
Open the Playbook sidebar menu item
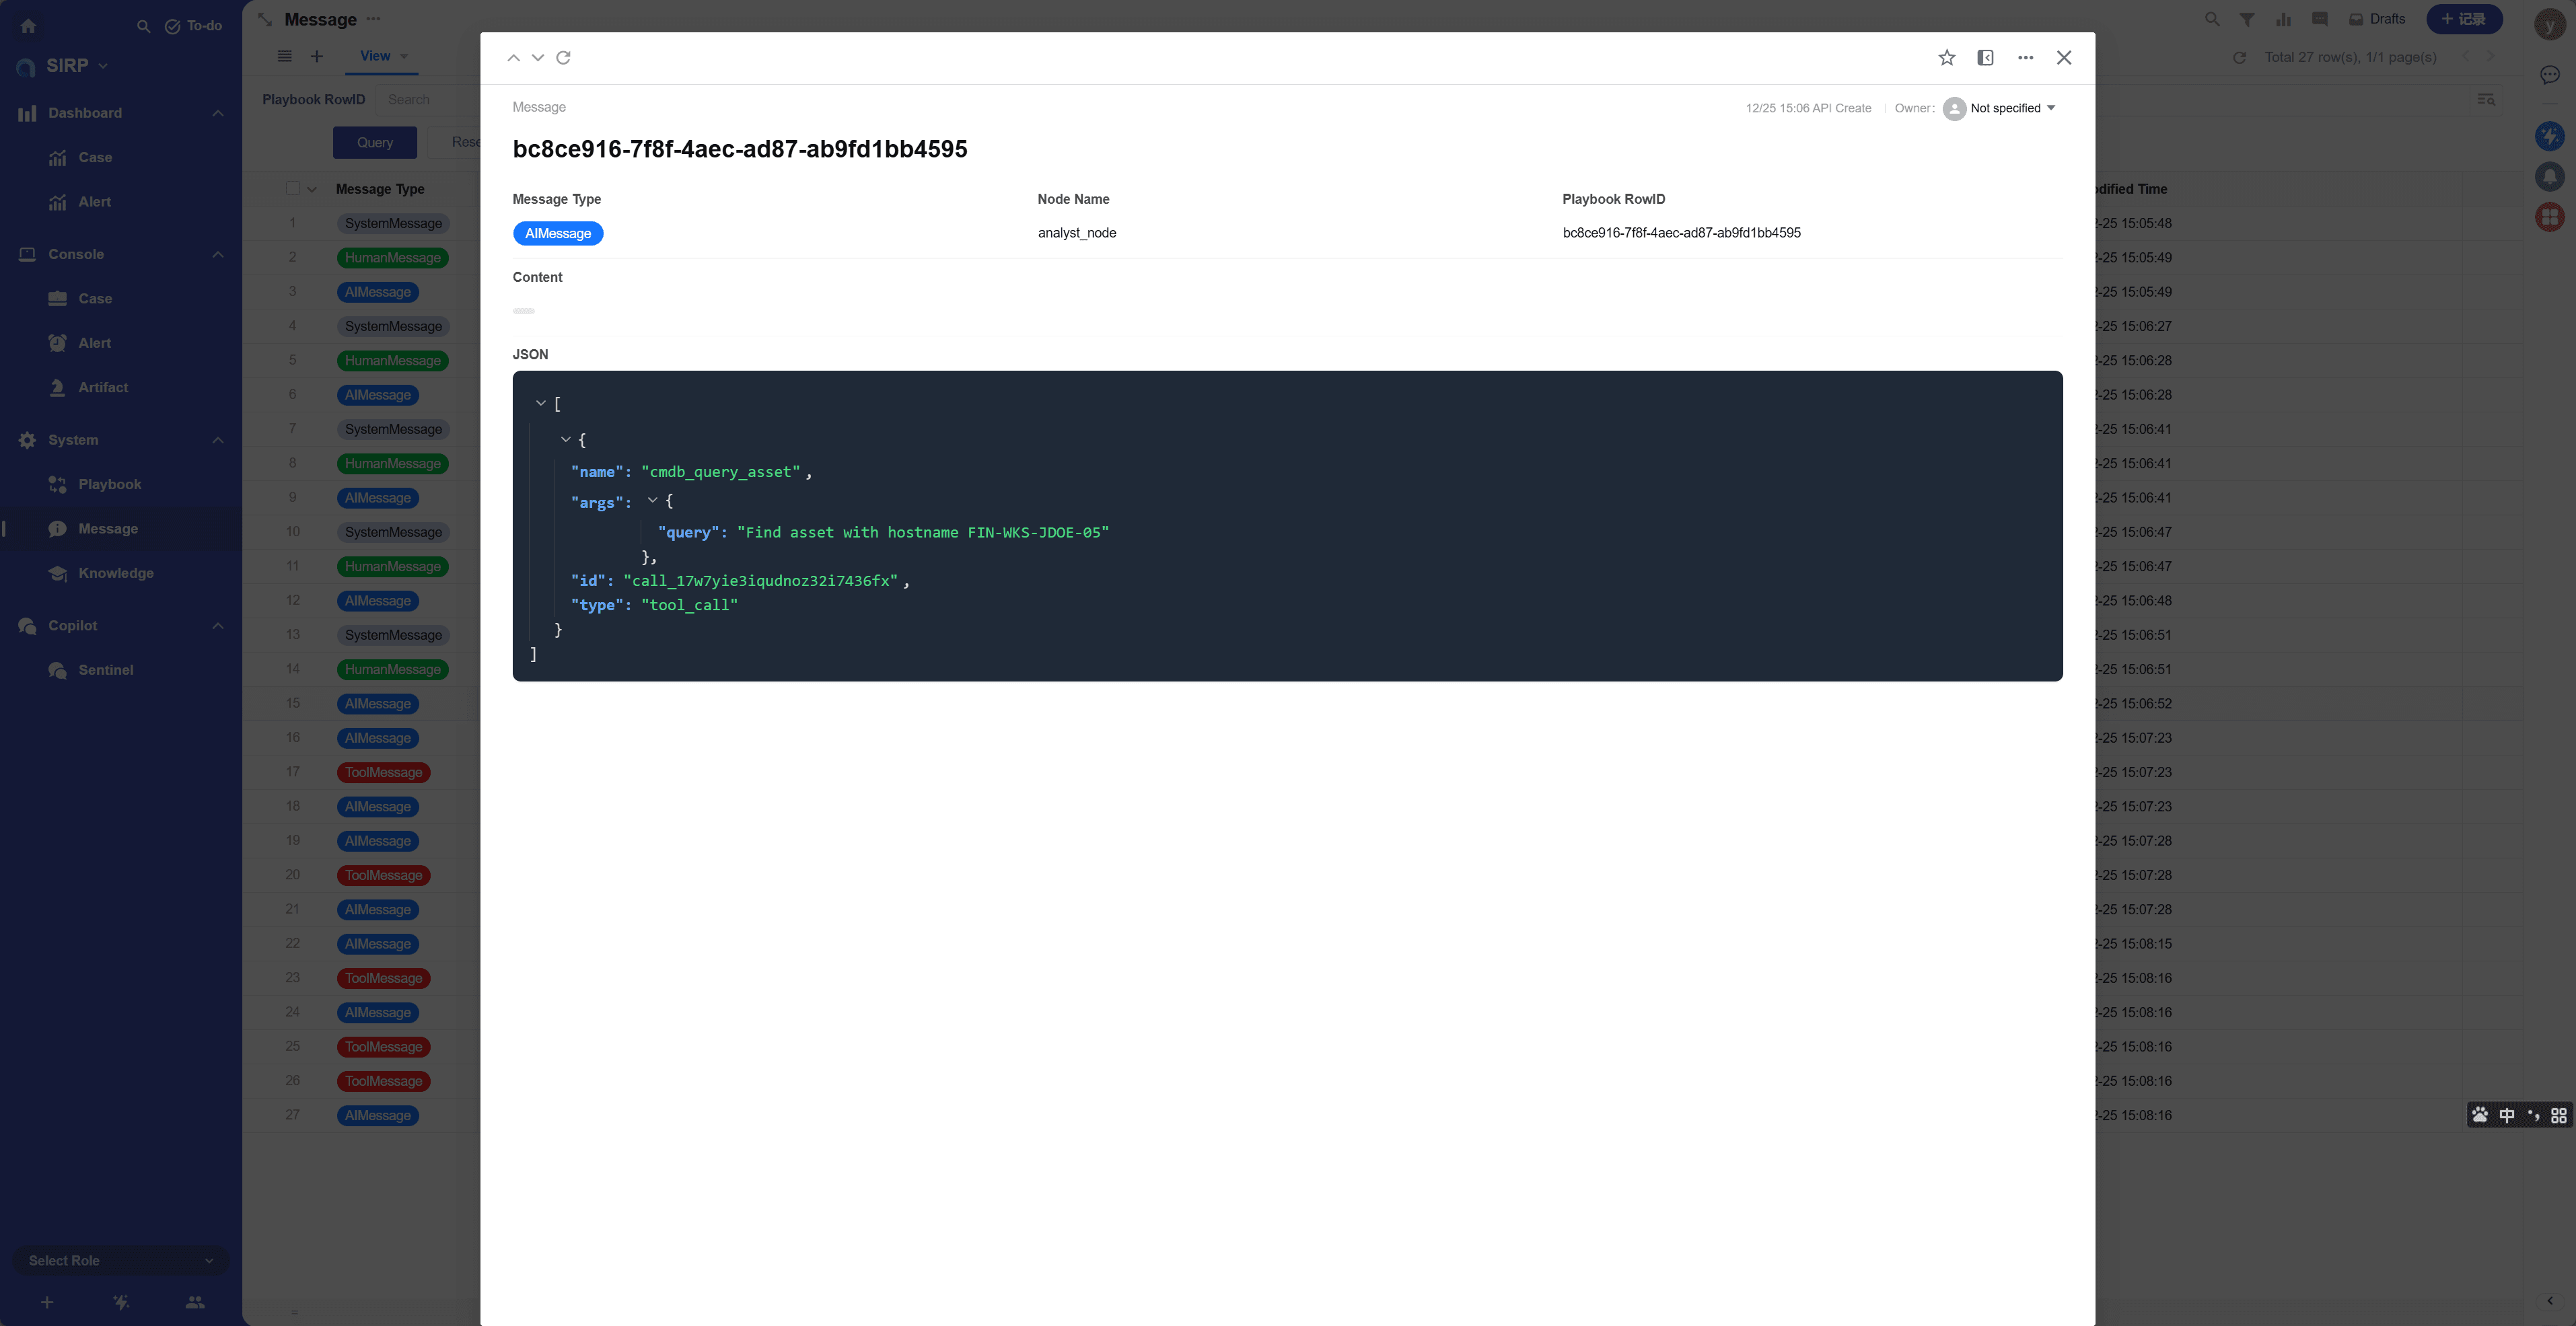pyautogui.click(x=109, y=484)
